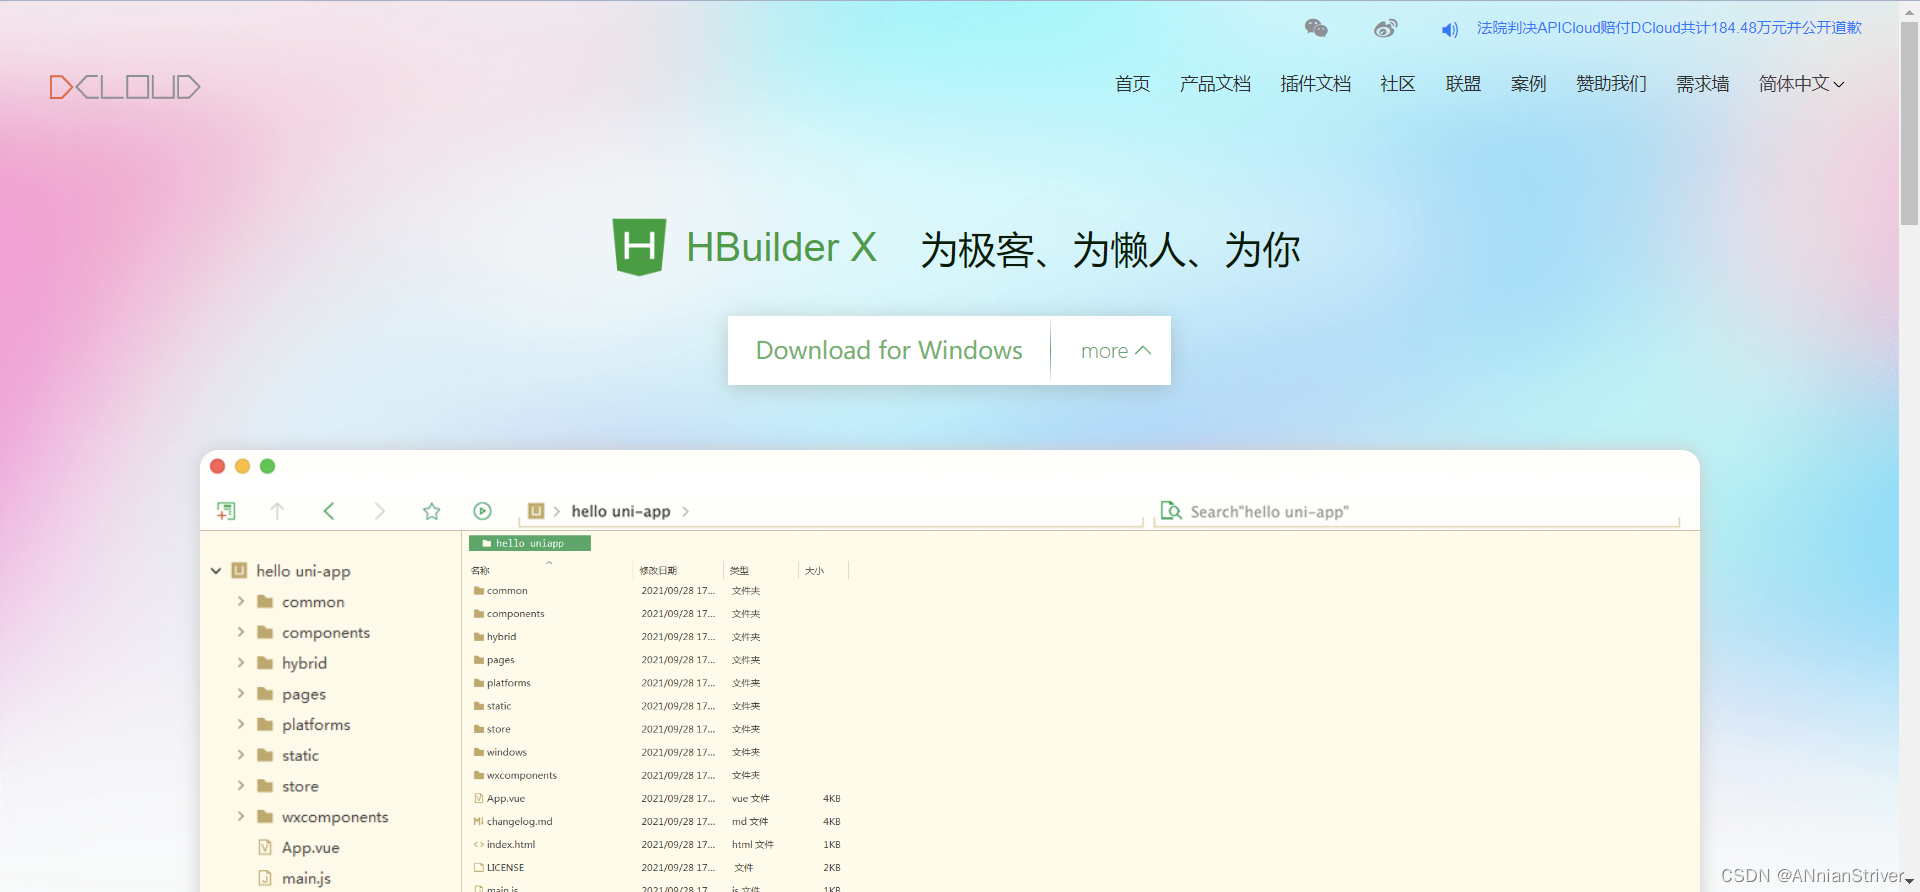This screenshot has width=1920, height=892.
Task: Expand the static folder in tree
Action: (241, 755)
